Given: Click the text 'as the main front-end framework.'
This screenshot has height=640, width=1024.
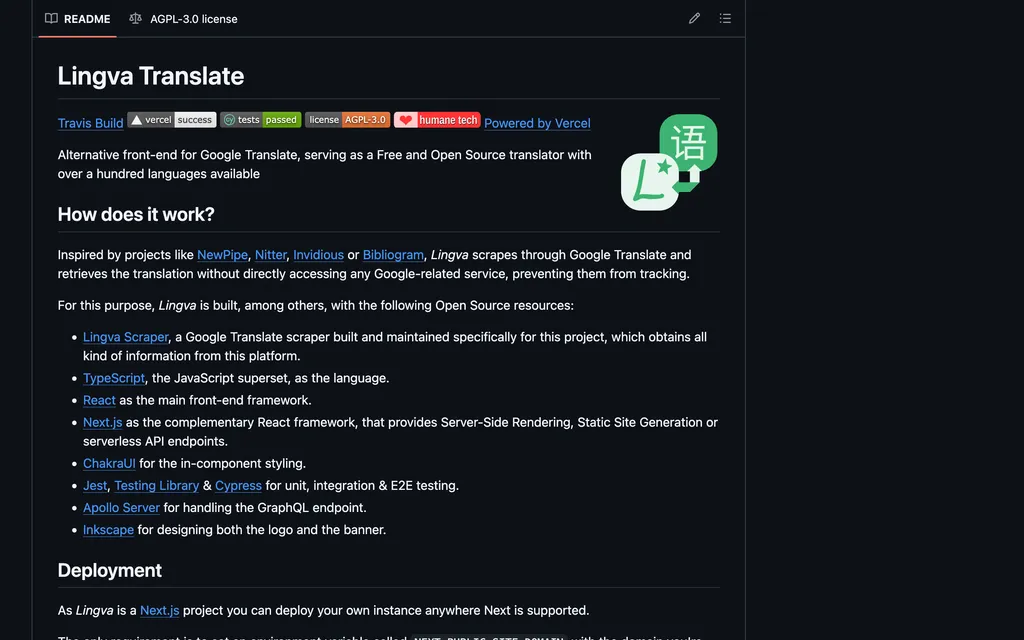Looking at the screenshot, I should click(215, 400).
